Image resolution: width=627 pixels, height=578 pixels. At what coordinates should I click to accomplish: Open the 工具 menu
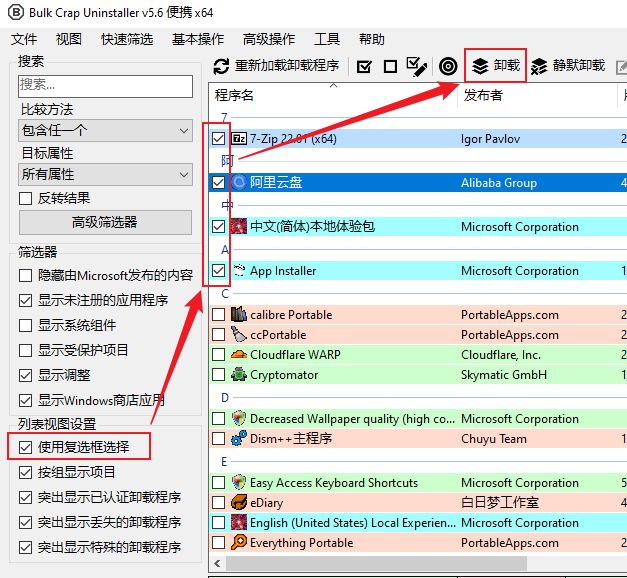tap(327, 39)
